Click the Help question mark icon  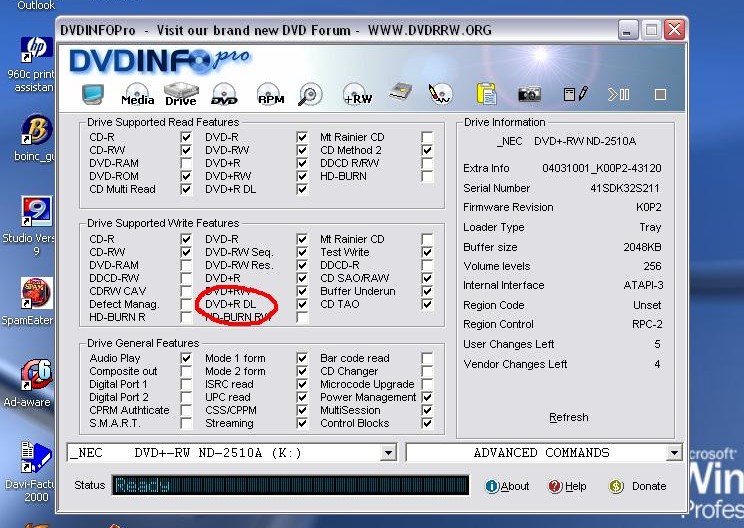pyautogui.click(x=555, y=486)
